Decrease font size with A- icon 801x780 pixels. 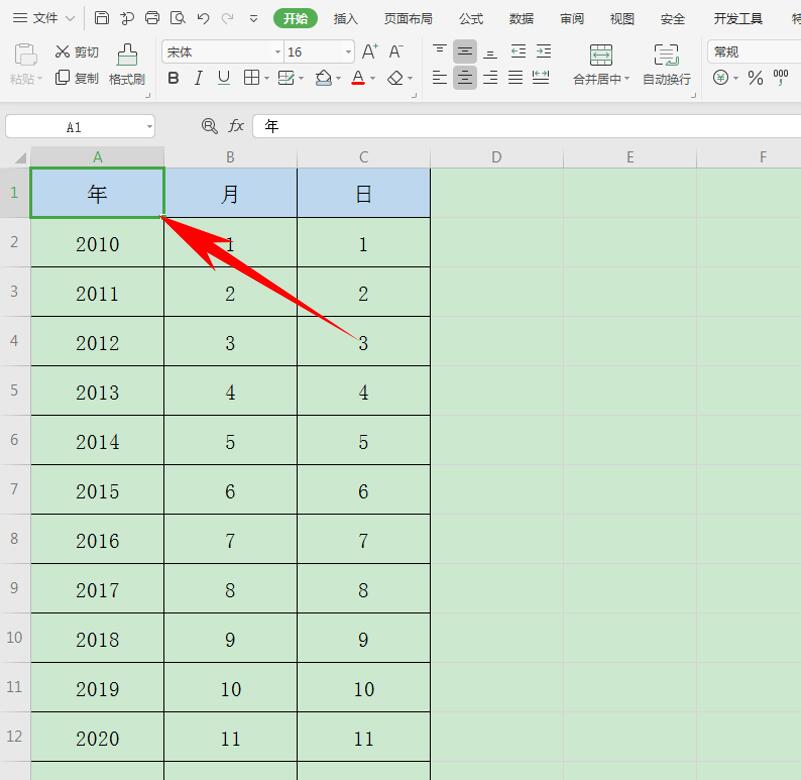pyautogui.click(x=395, y=52)
